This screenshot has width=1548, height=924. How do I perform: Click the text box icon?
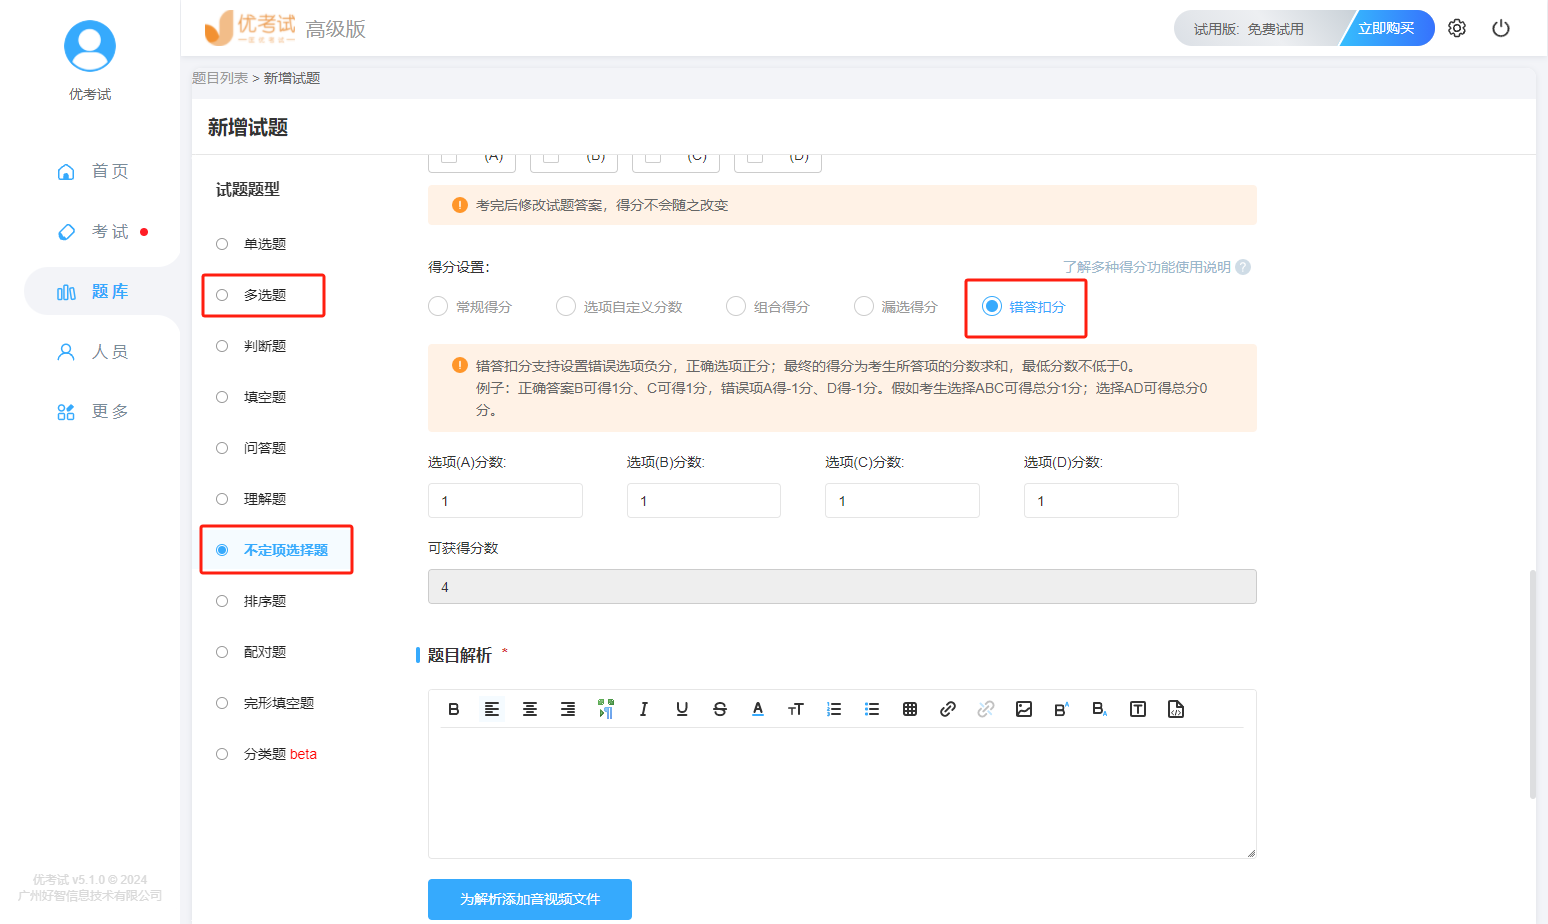point(1138,709)
